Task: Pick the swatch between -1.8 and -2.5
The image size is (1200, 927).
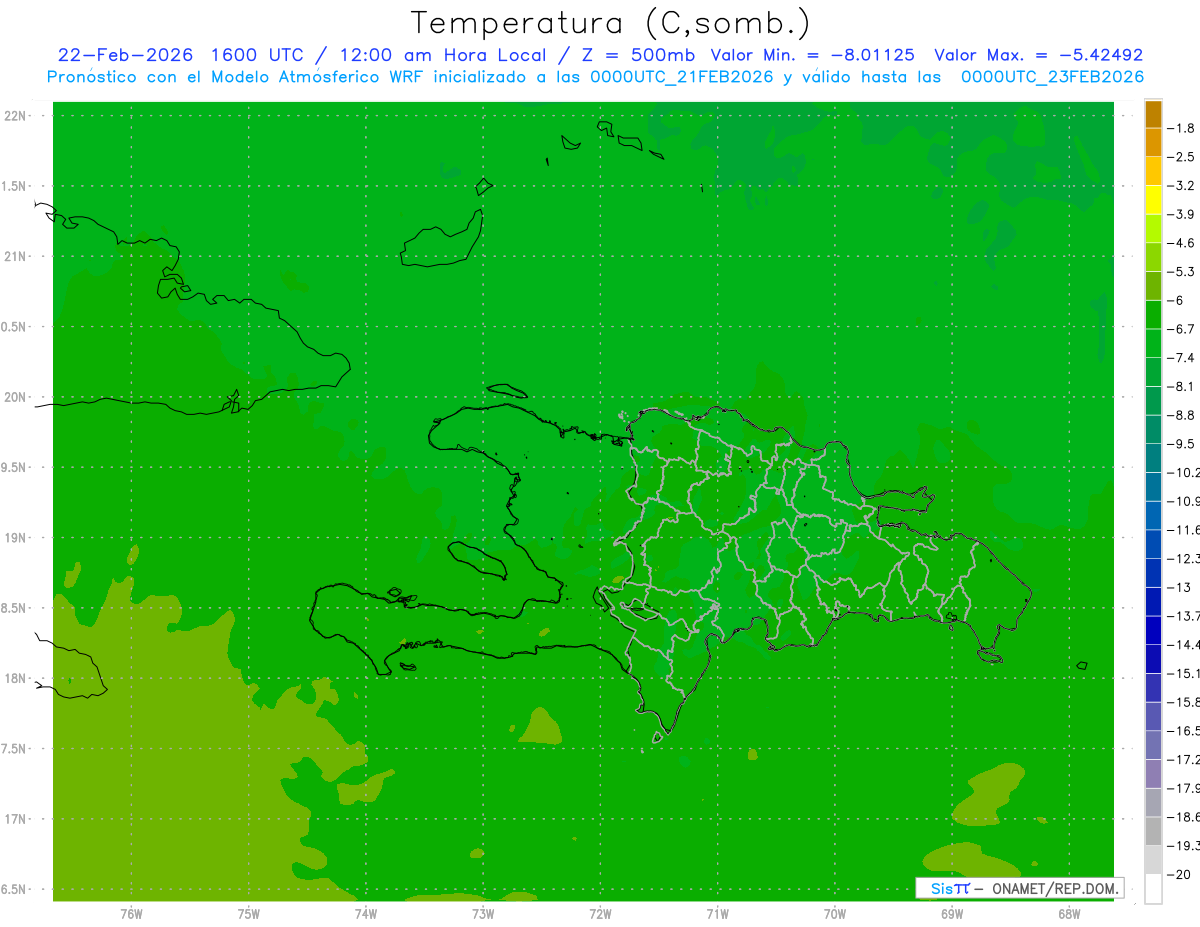Action: [1153, 142]
